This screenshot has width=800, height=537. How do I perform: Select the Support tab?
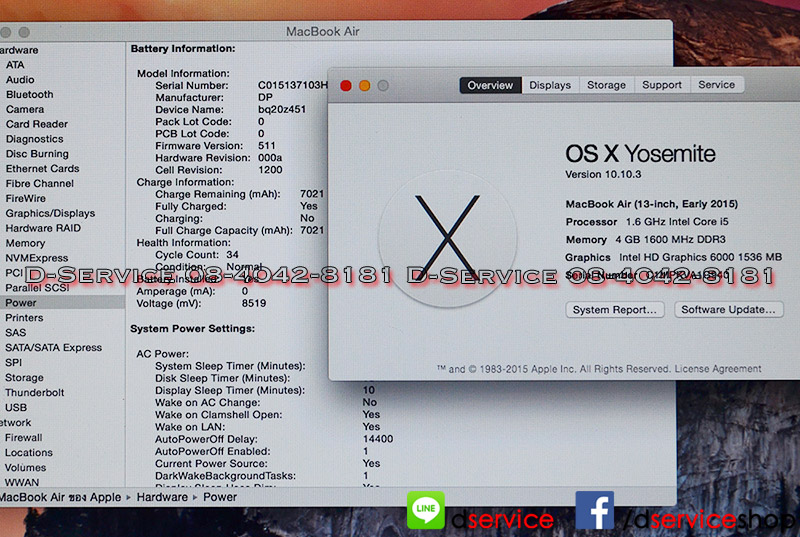point(661,85)
